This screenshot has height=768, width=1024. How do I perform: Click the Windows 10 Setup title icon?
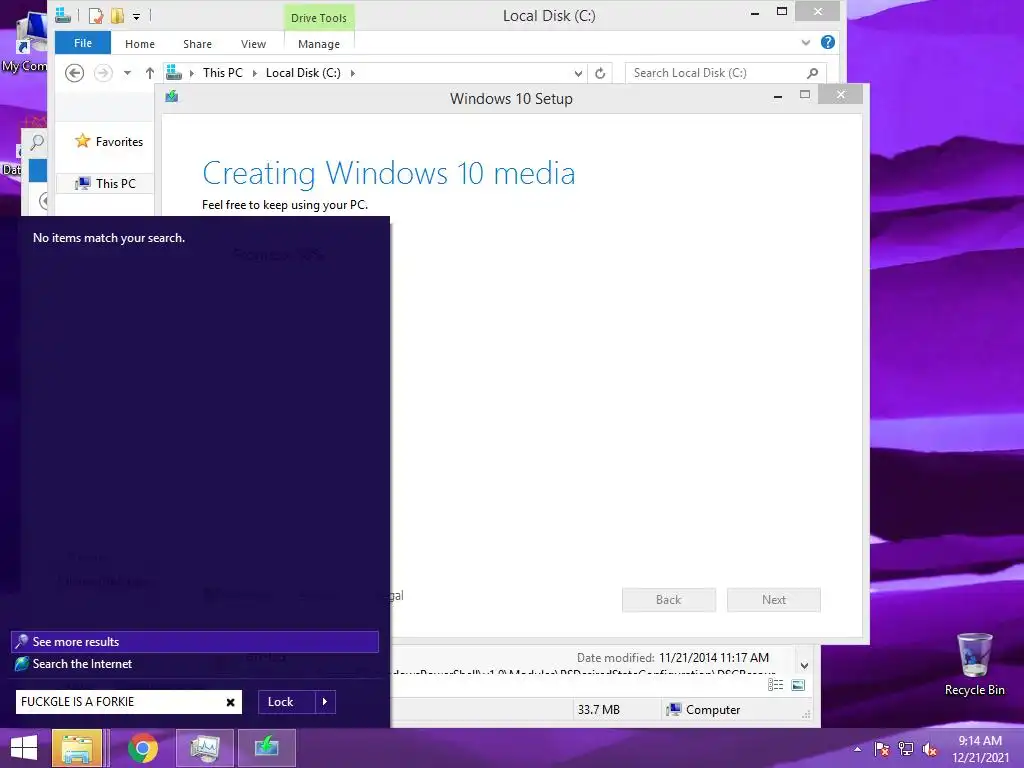[x=172, y=97]
